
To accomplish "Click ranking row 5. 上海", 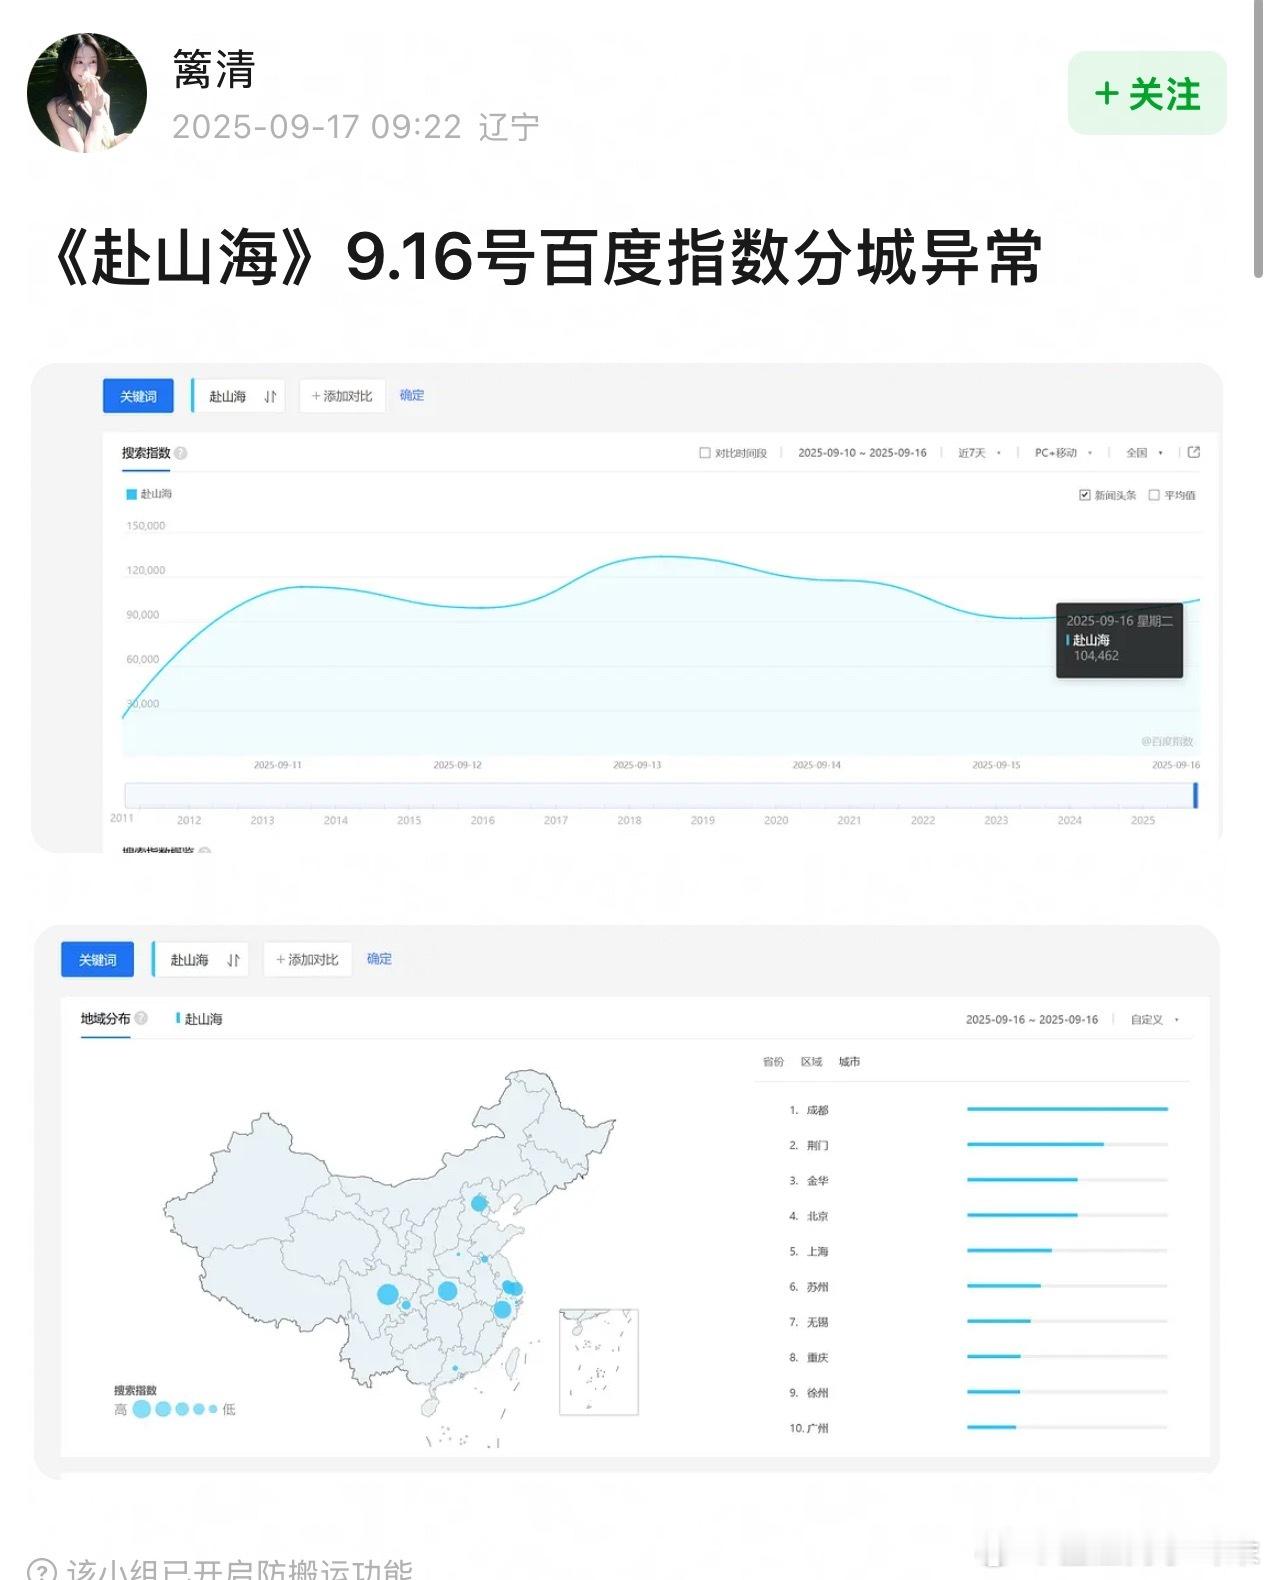I will pyautogui.click(x=978, y=1251).
